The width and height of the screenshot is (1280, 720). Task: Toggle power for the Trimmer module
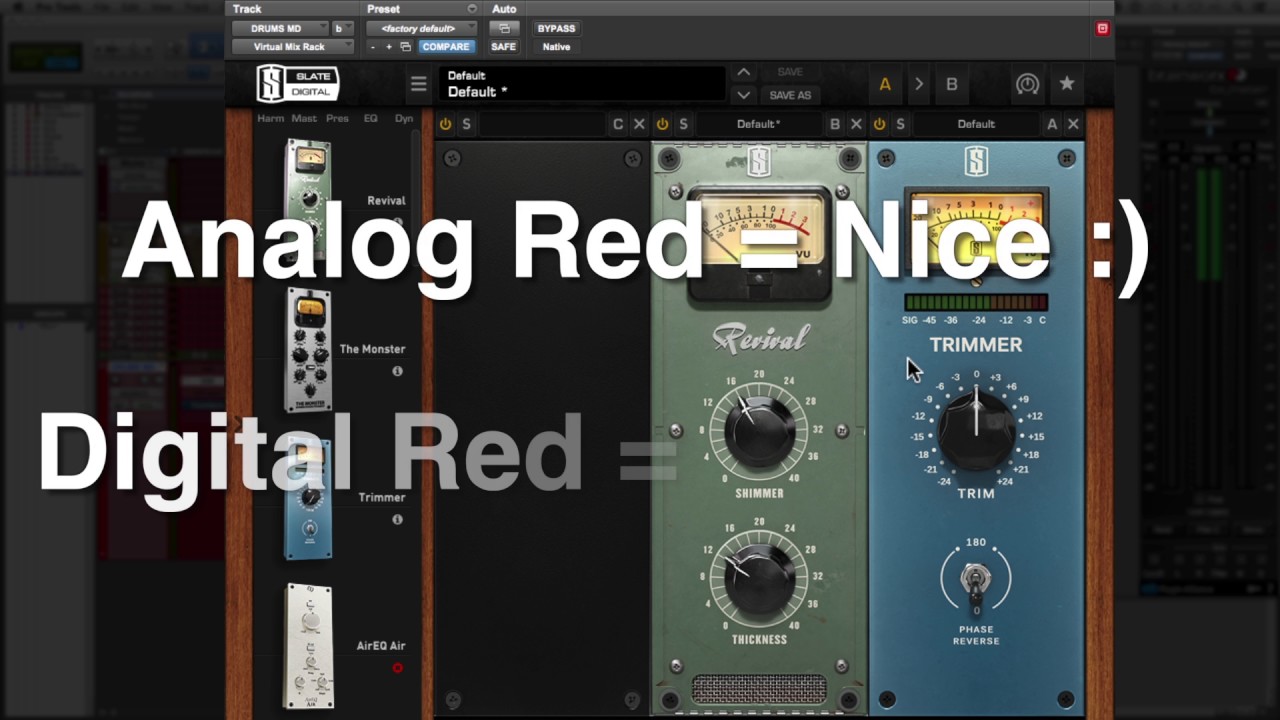tap(879, 124)
